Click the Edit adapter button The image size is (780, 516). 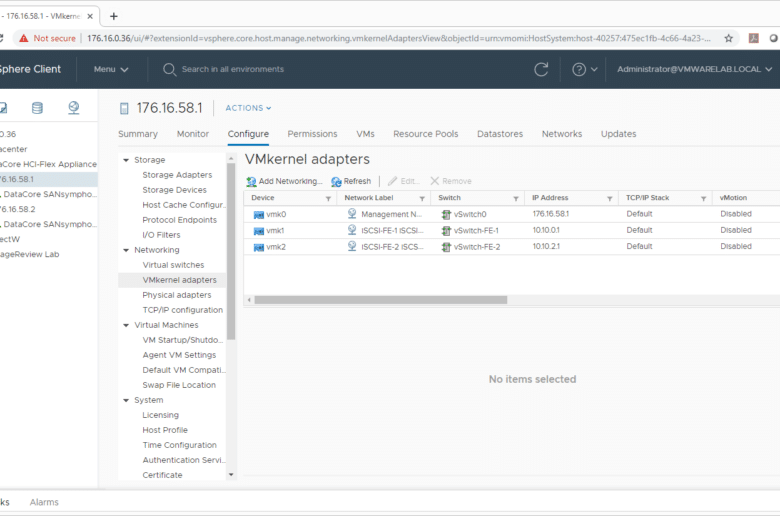(404, 181)
